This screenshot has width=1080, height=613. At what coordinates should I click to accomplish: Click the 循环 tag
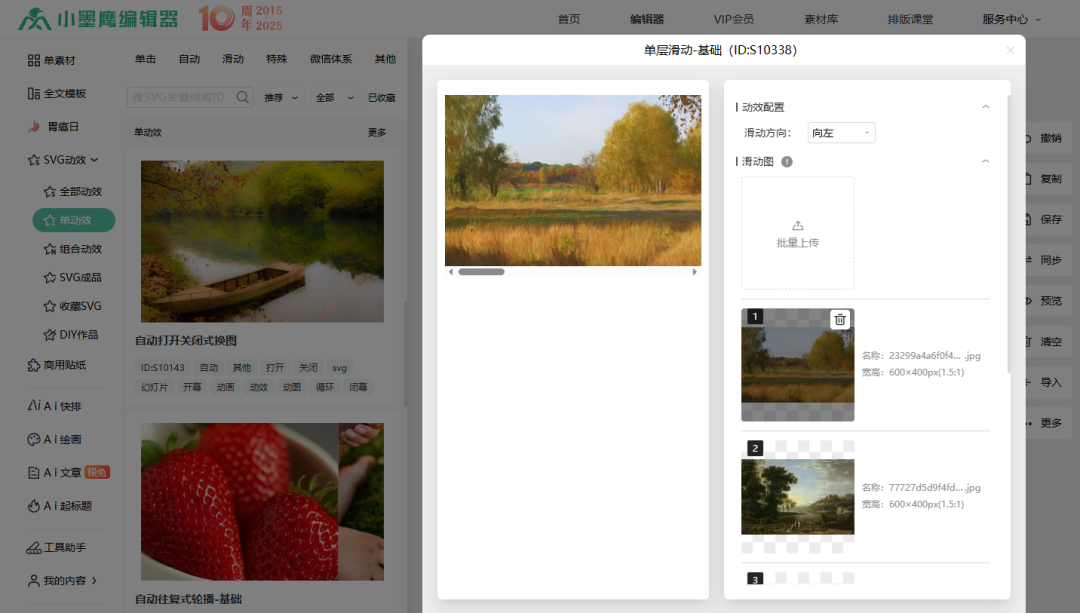point(325,387)
